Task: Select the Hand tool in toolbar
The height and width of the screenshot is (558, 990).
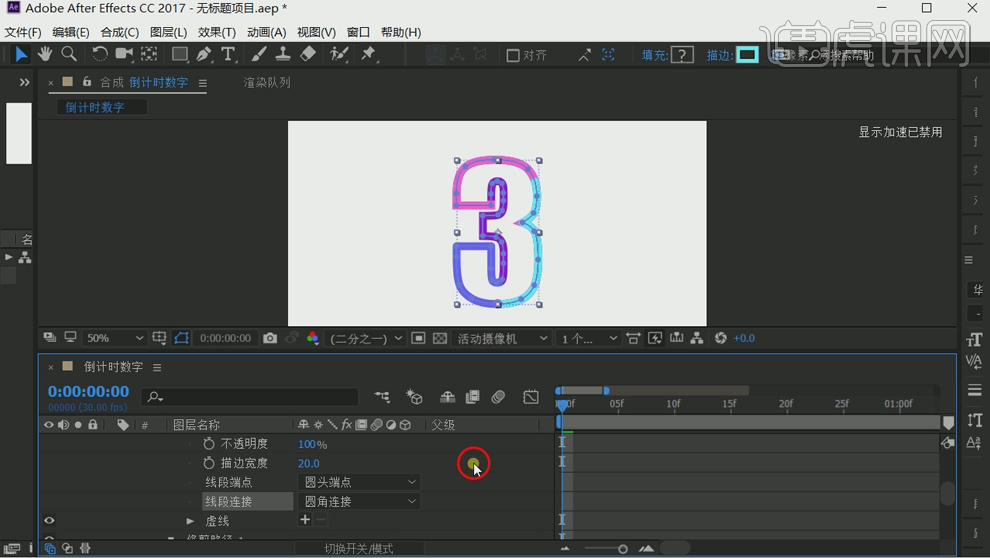Action: [45, 54]
